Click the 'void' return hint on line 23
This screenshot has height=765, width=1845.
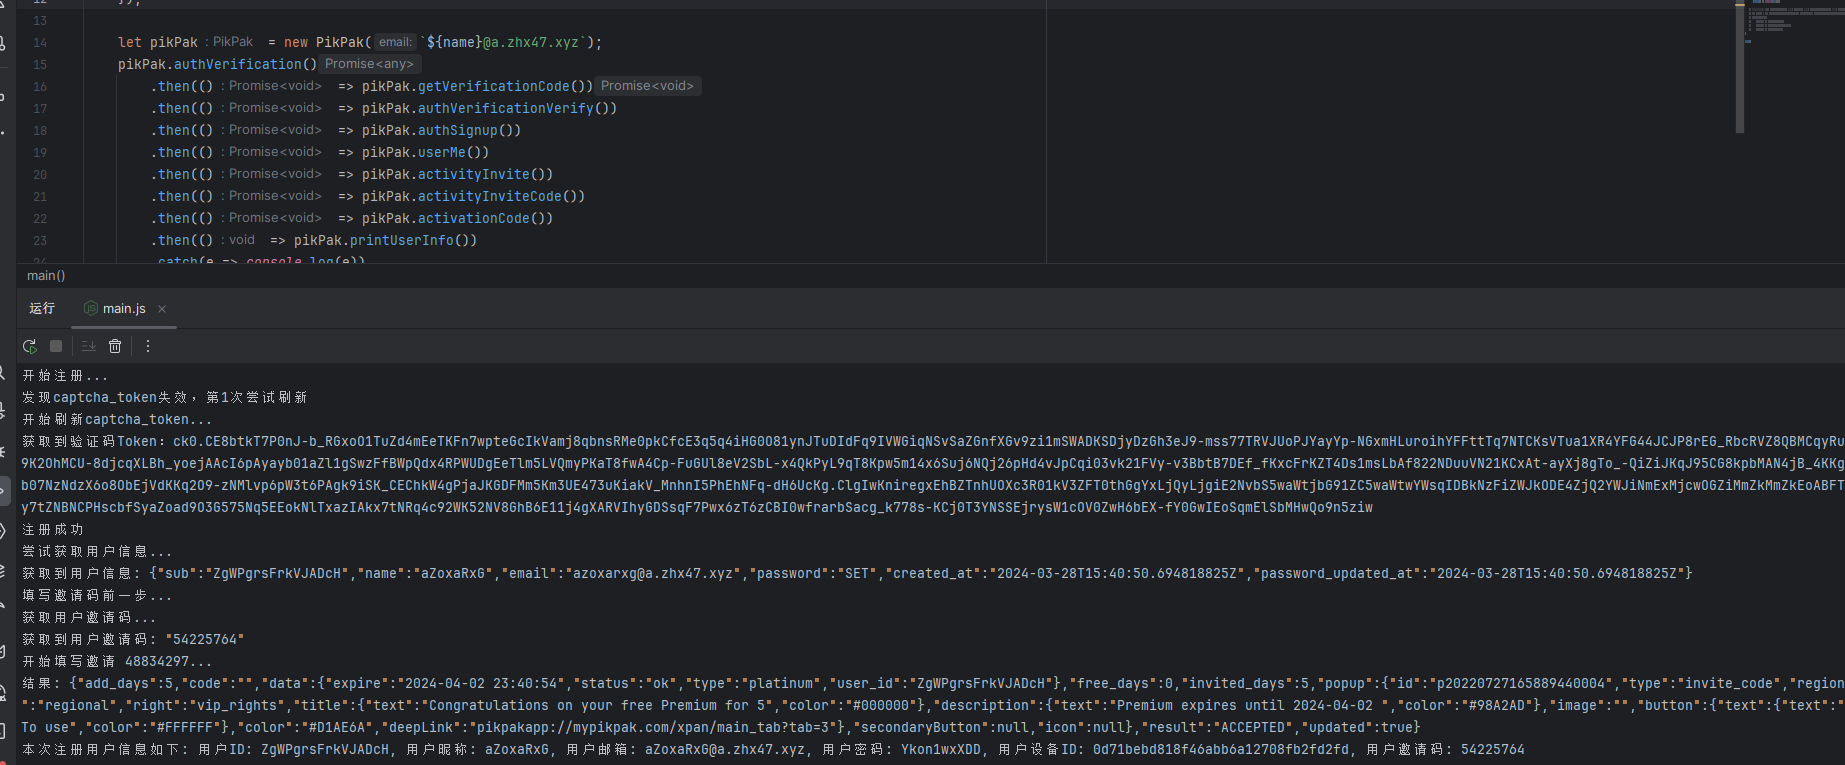coord(239,240)
